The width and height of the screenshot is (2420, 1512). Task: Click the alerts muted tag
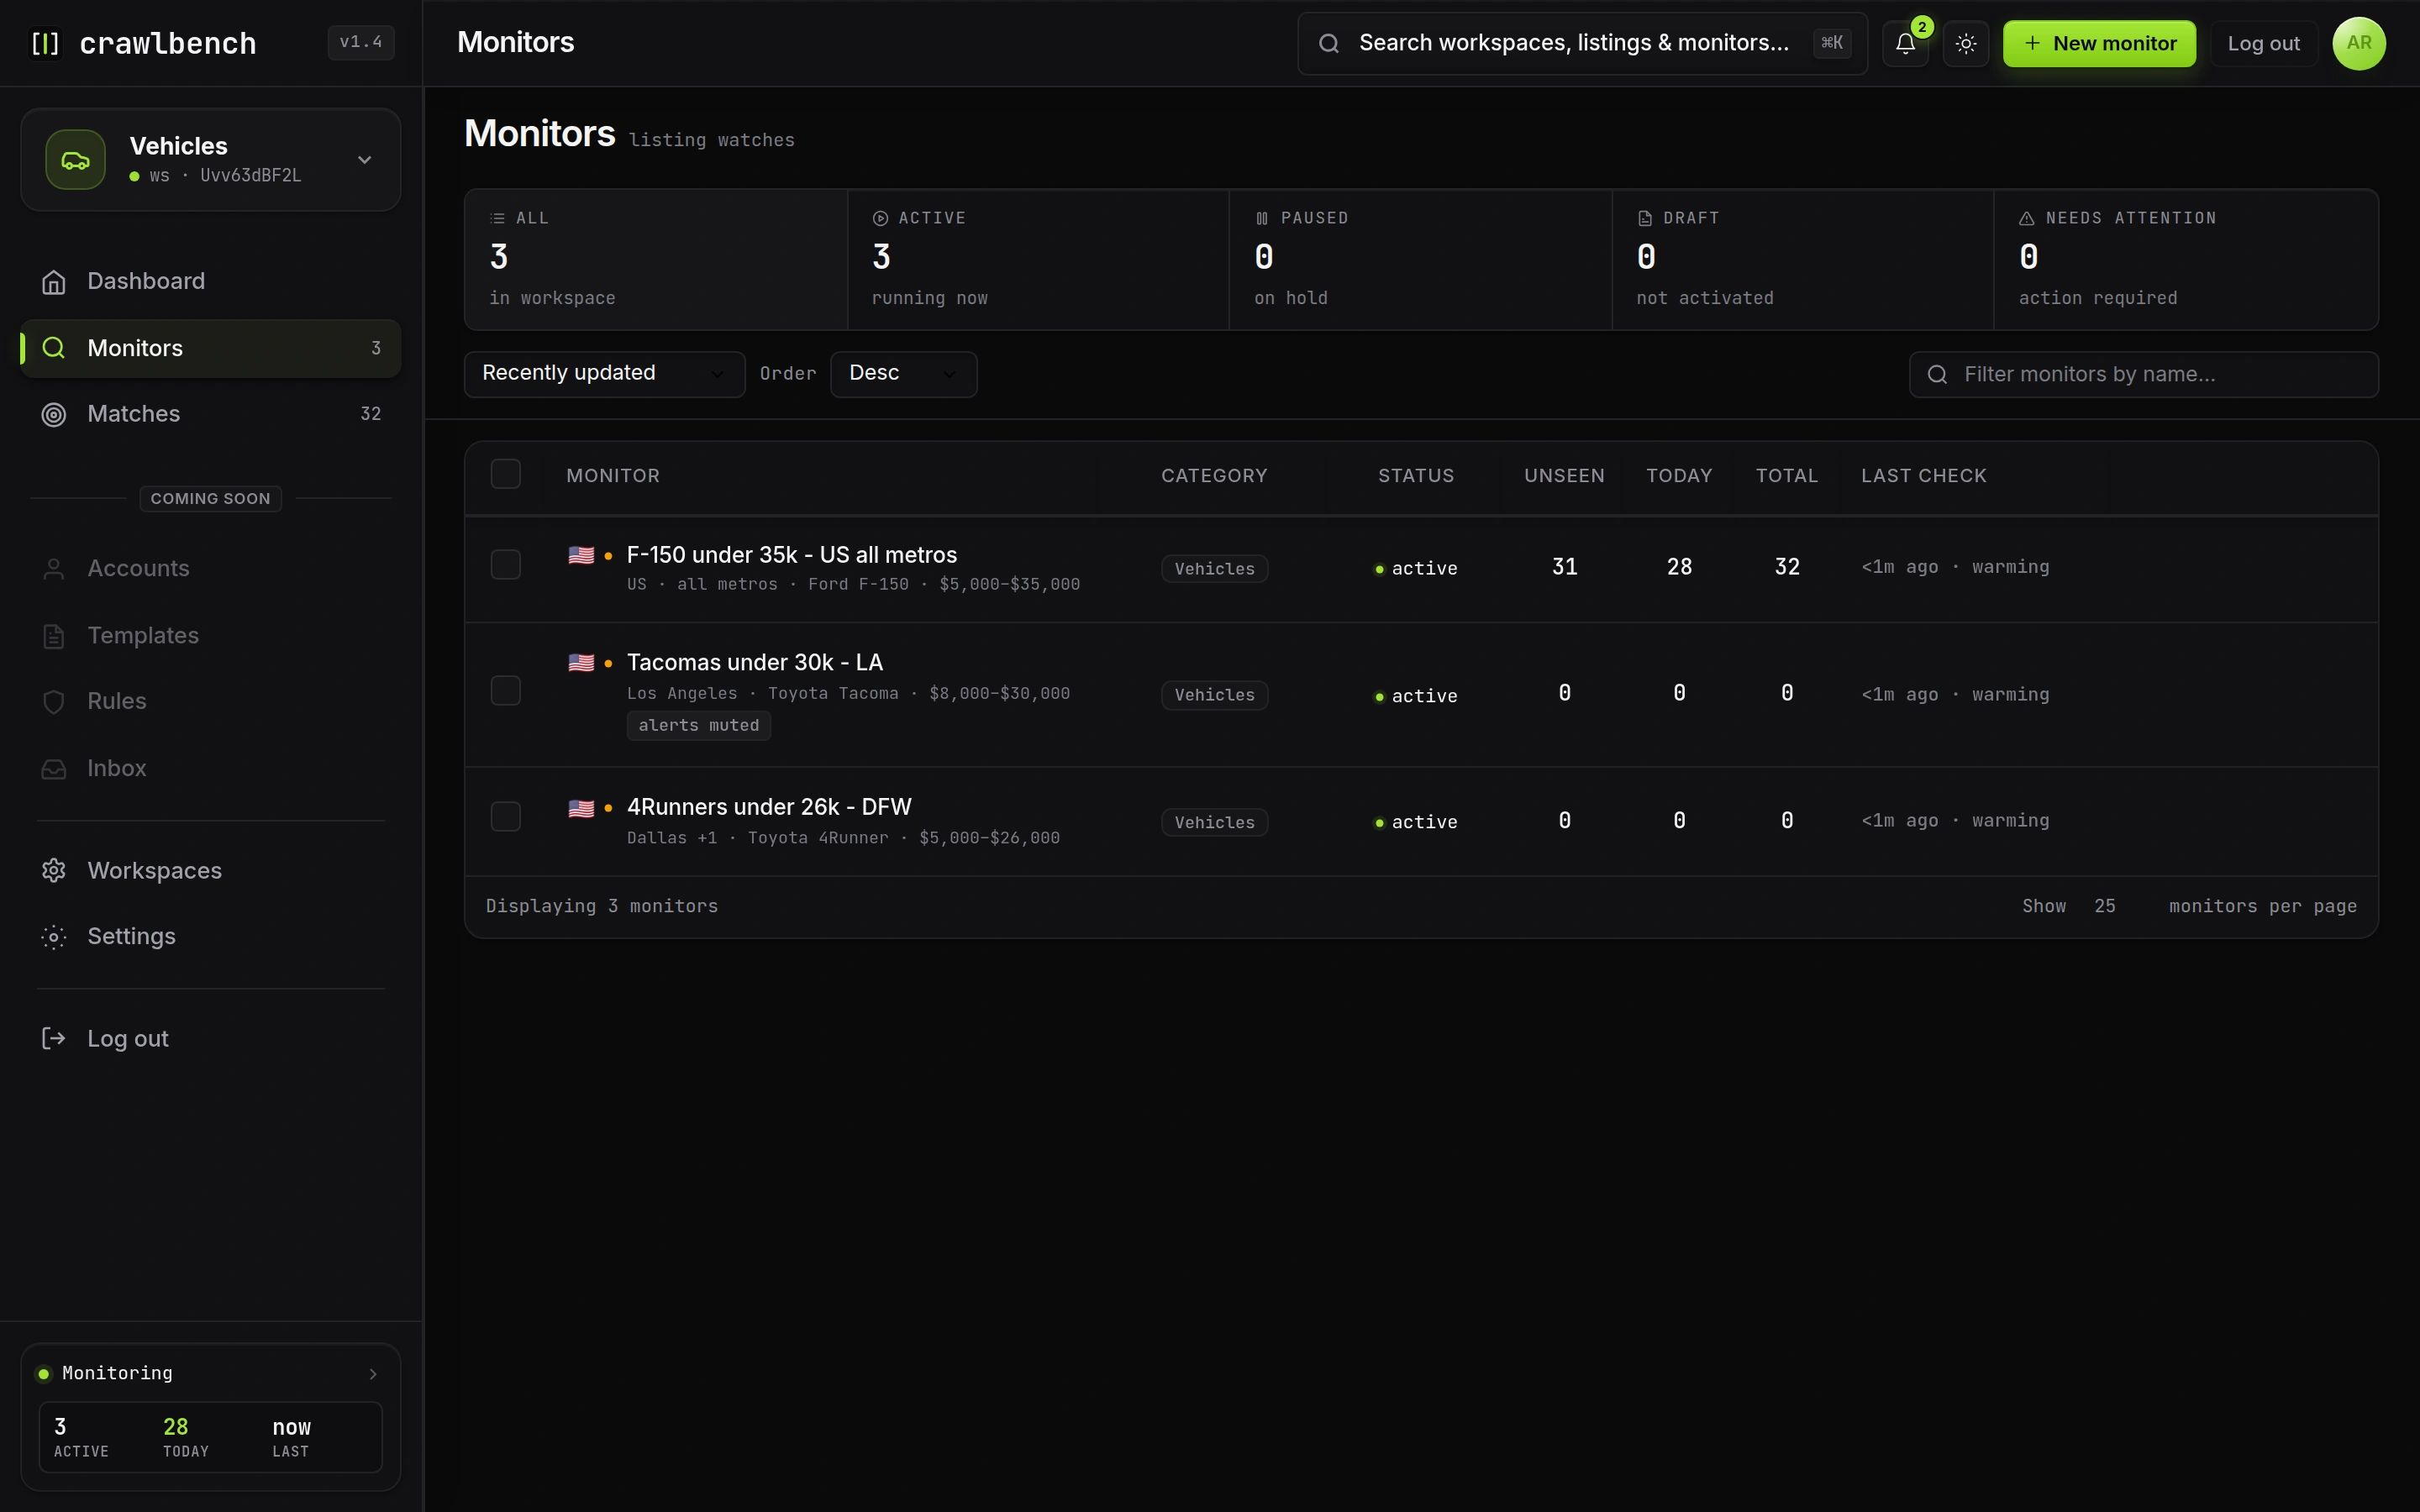pyautogui.click(x=698, y=725)
